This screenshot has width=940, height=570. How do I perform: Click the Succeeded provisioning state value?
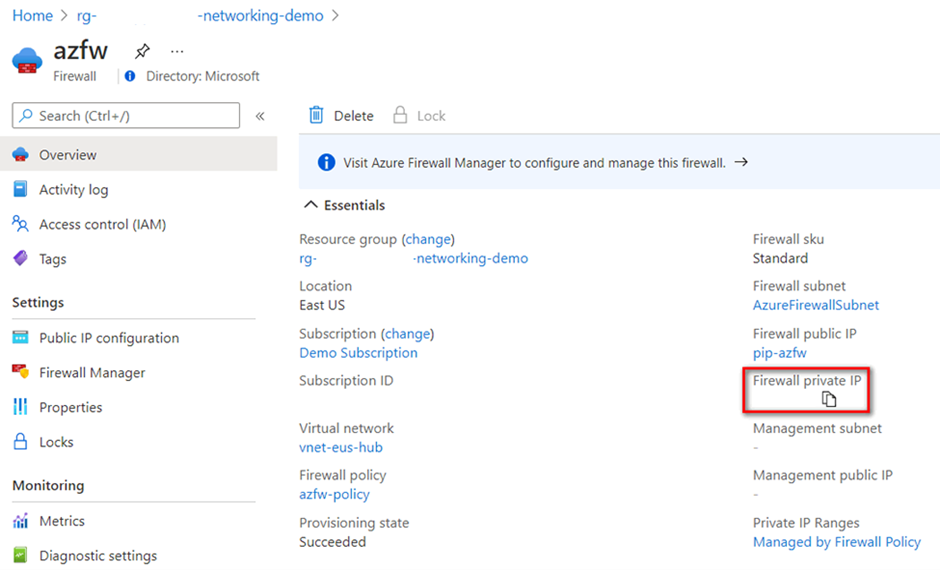[x=333, y=542]
